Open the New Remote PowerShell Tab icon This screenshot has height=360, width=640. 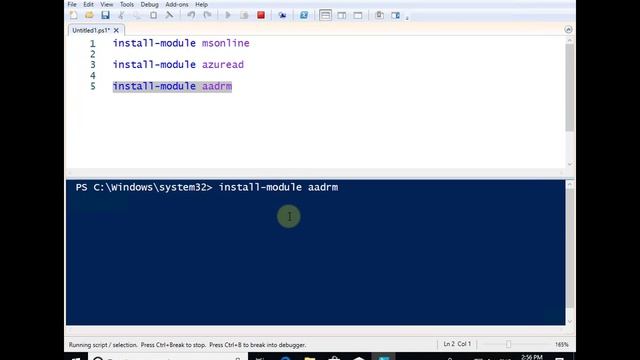coord(282,16)
